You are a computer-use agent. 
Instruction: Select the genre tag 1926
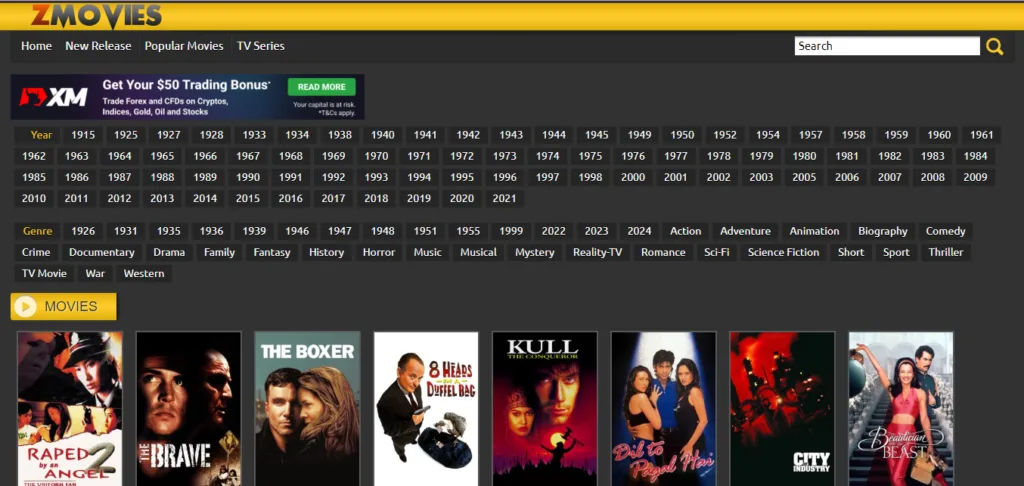point(83,231)
